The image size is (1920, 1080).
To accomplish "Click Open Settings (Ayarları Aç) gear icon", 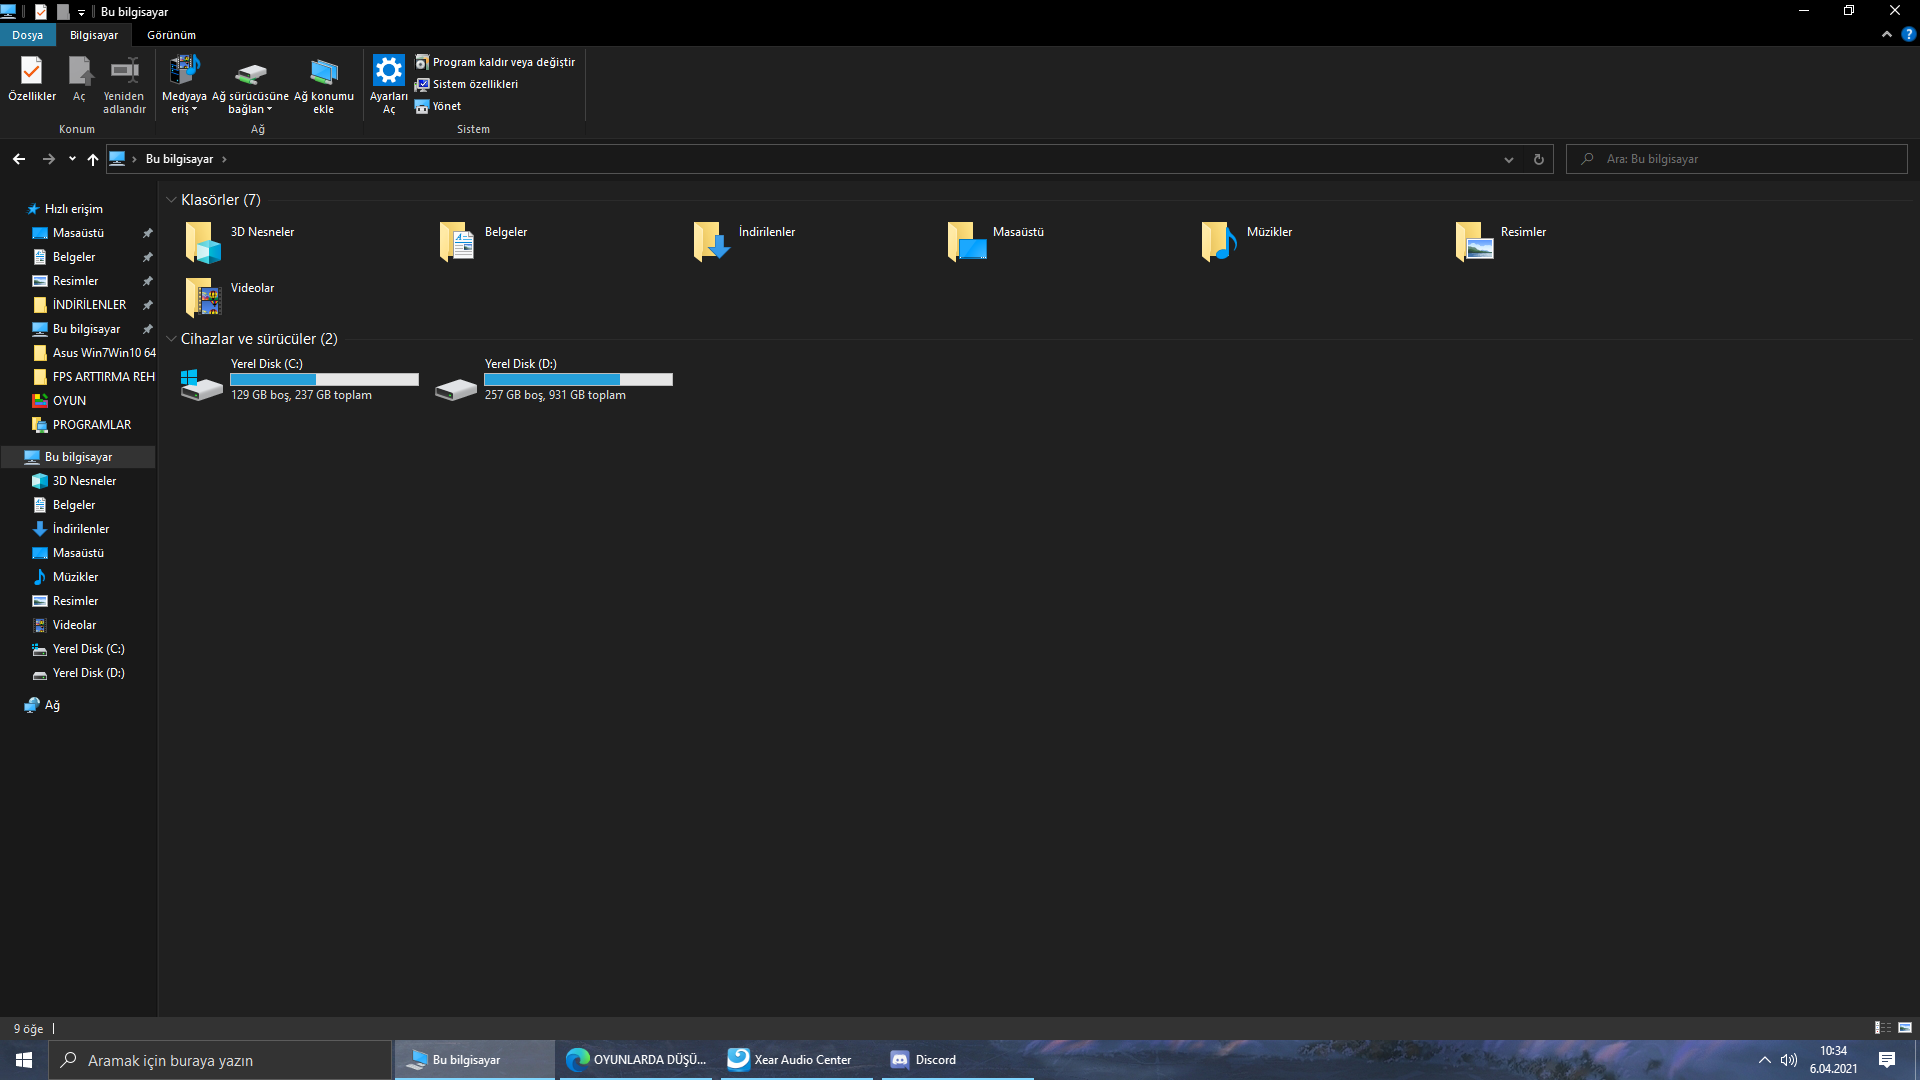I will click(x=389, y=71).
